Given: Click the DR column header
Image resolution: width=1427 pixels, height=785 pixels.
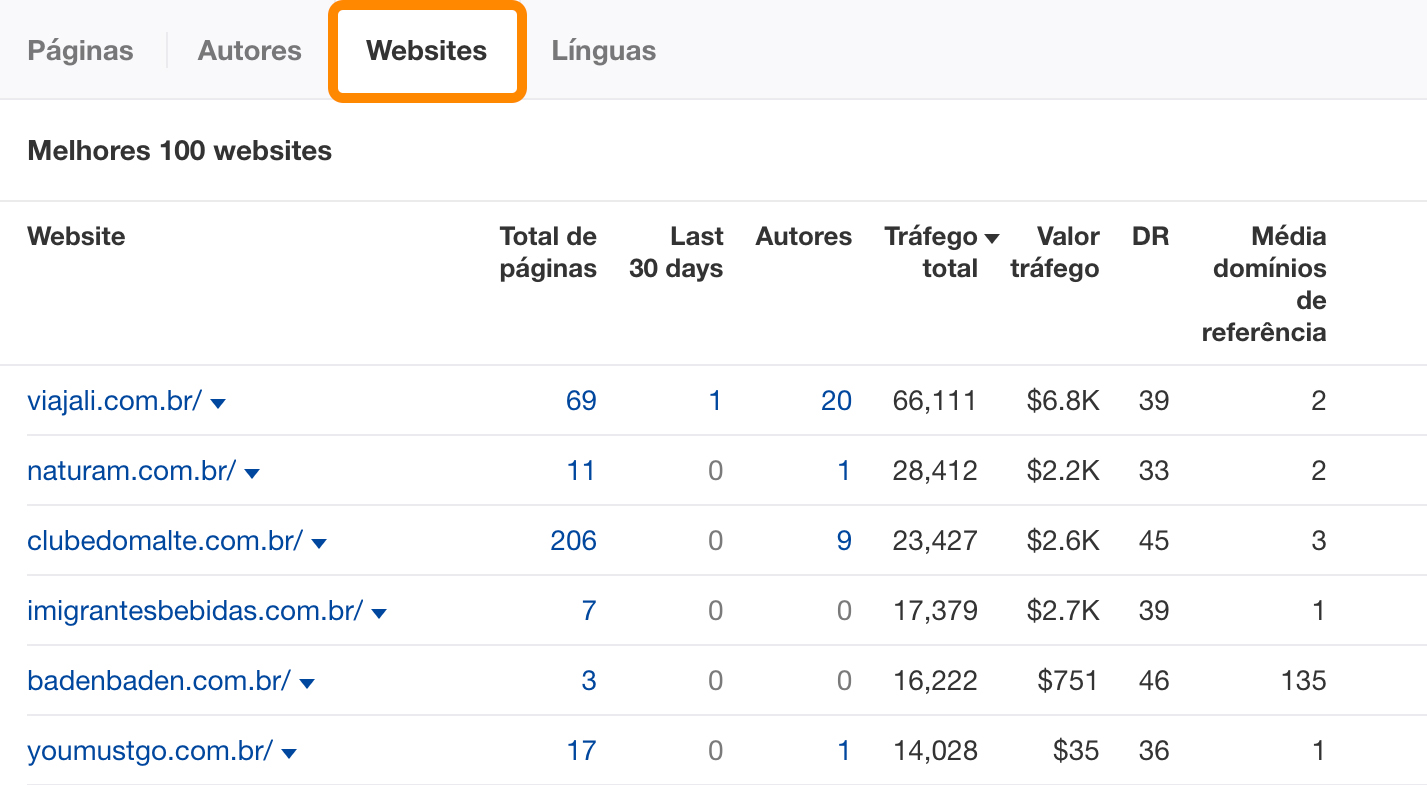Looking at the screenshot, I should [1150, 237].
